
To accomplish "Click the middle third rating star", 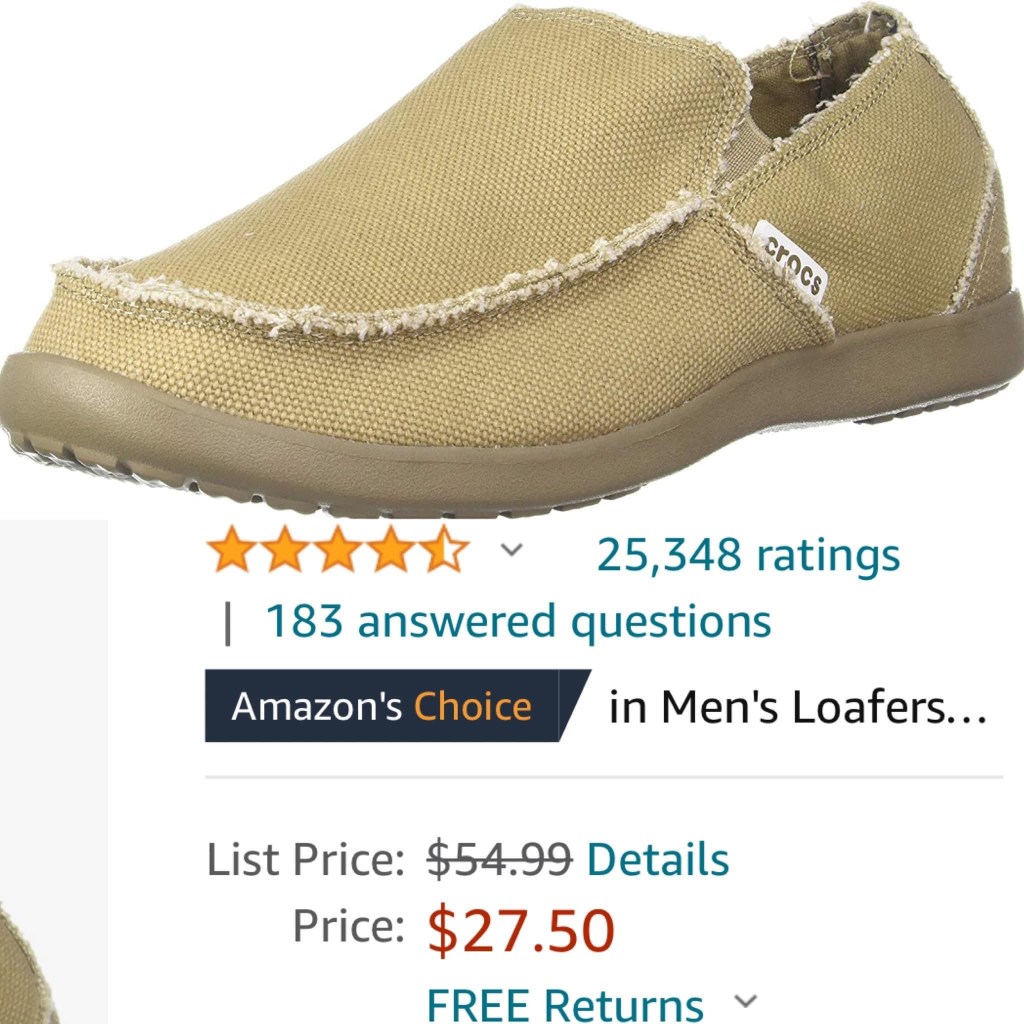I will point(338,550).
